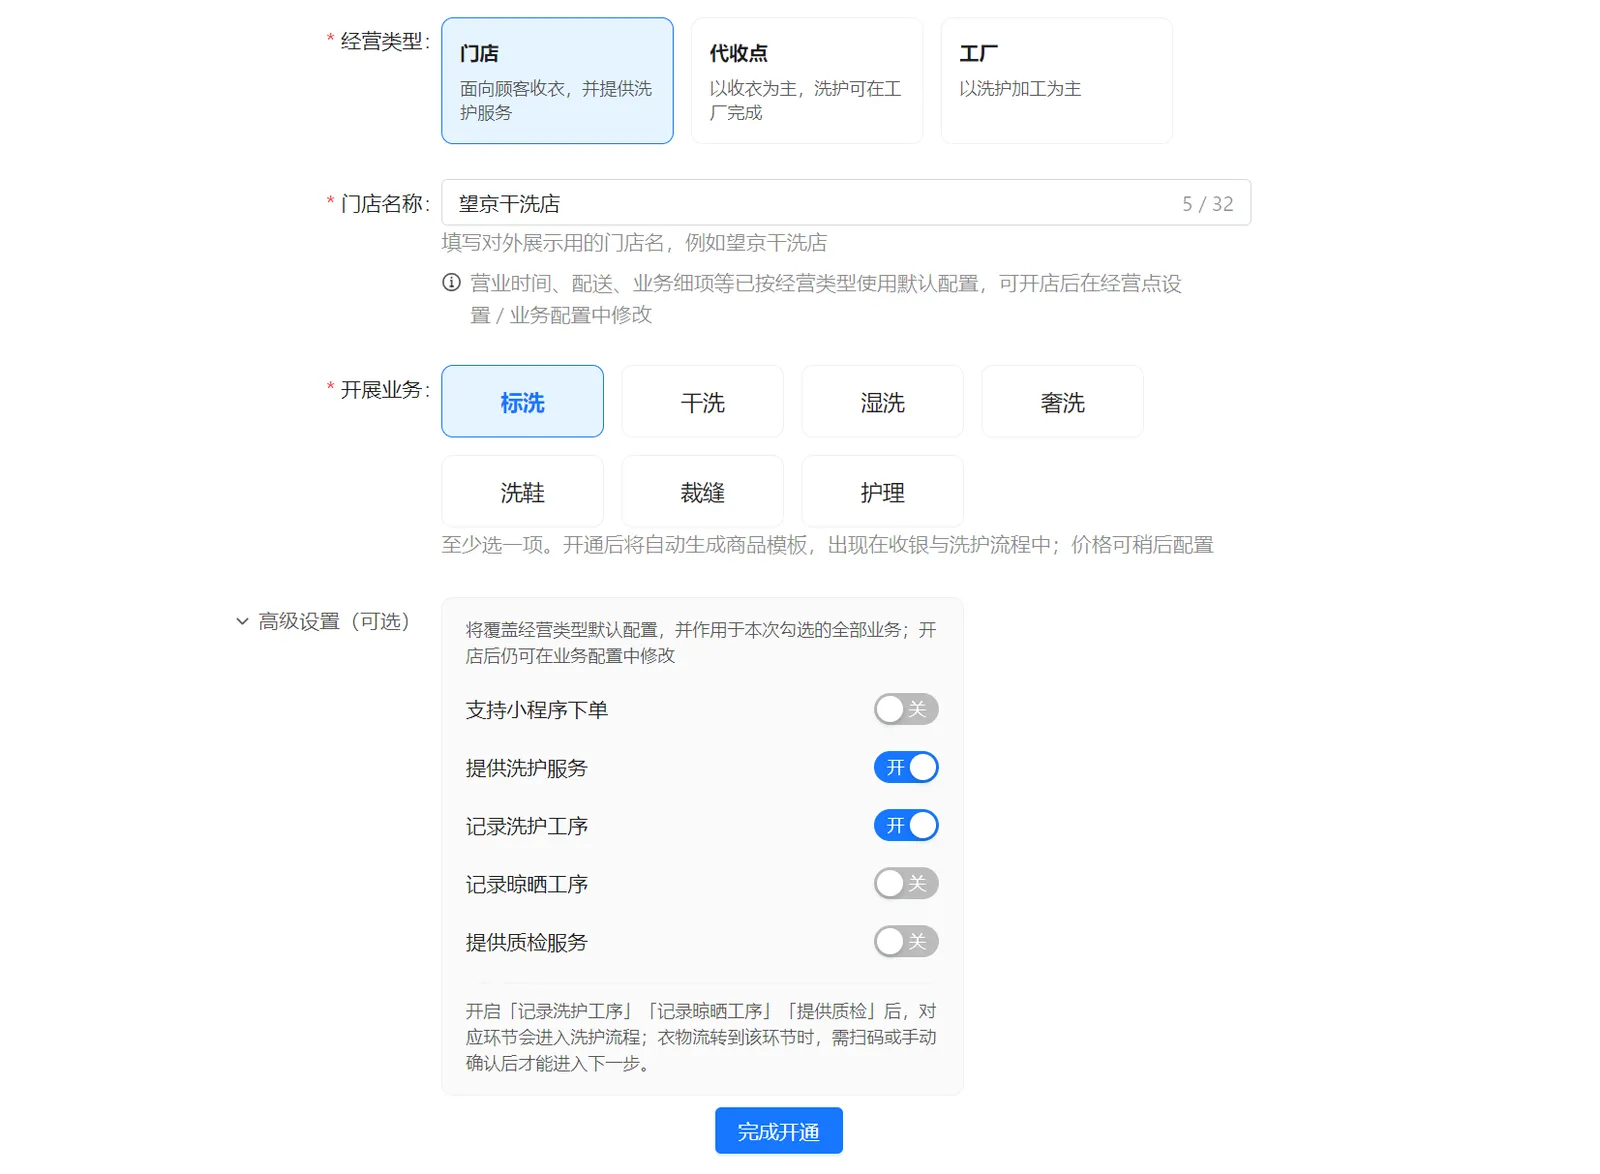Click the 开展业务 field label
The width and height of the screenshot is (1600, 1174).
(x=384, y=390)
